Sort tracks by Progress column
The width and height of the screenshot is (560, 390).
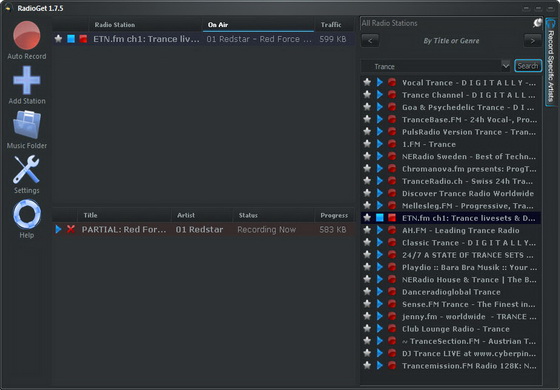(334, 215)
